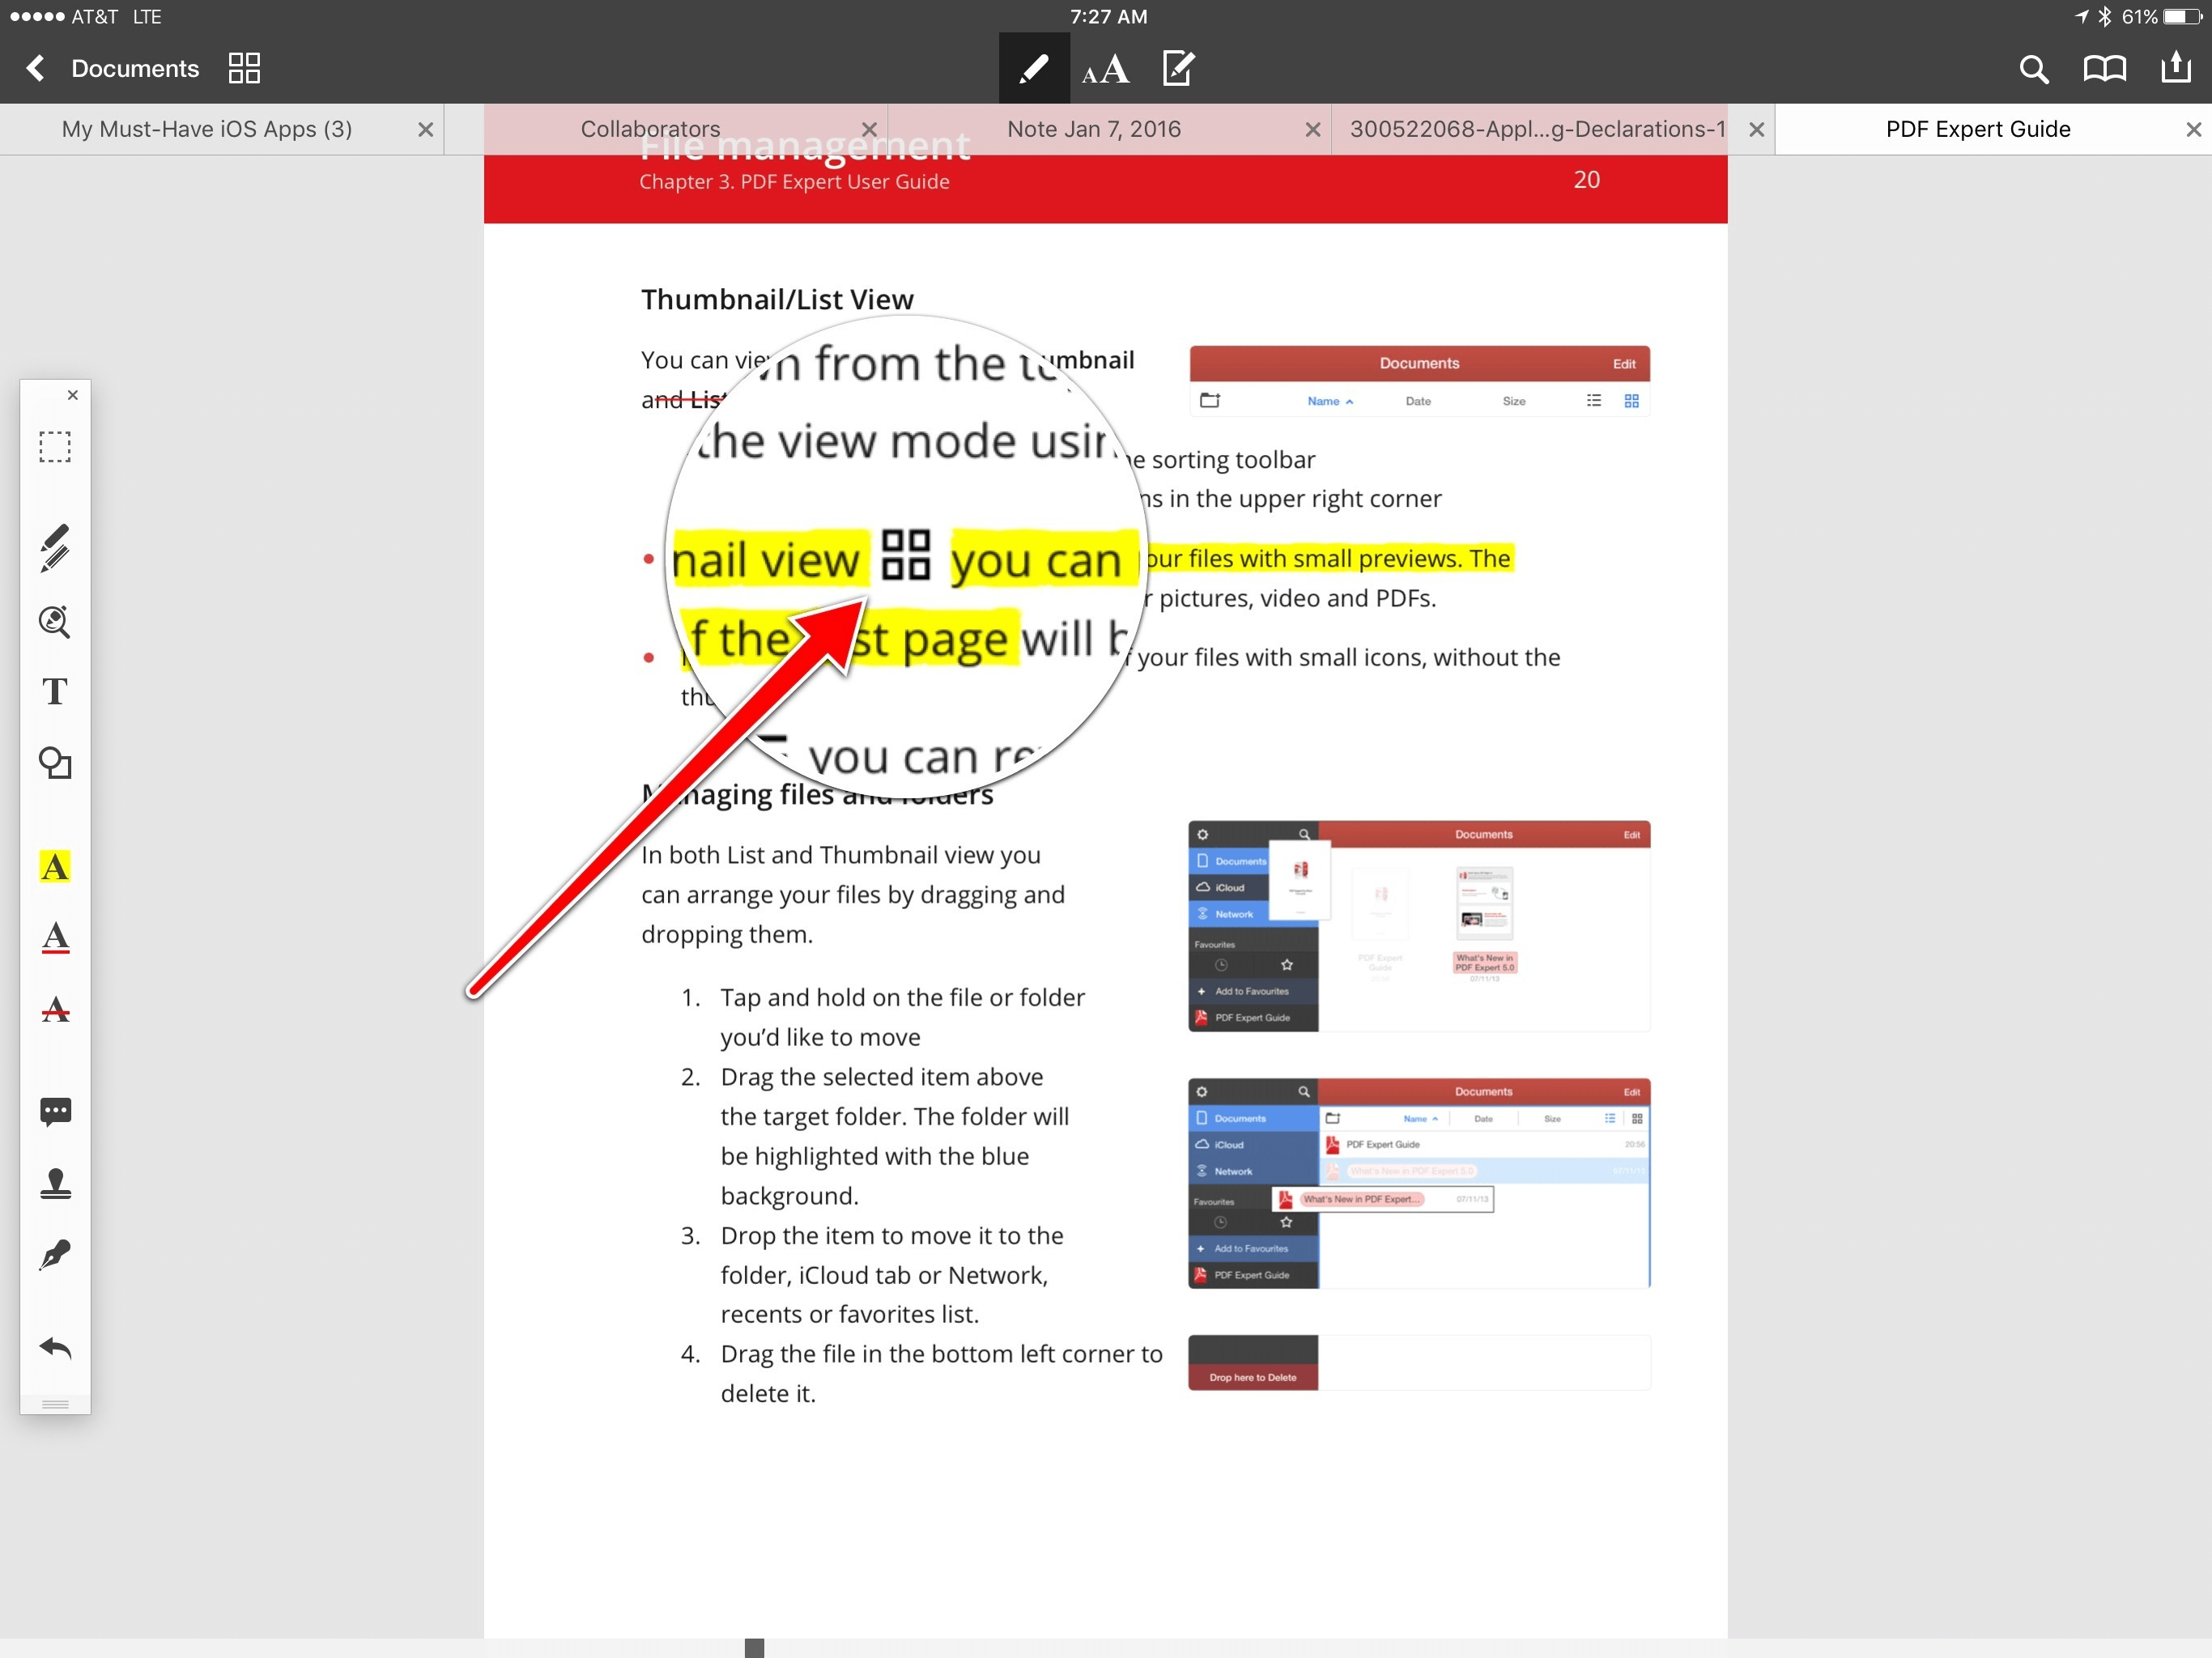Screen dimensions: 2212x1658
Task: Tap the share export icon
Action: (2176, 67)
